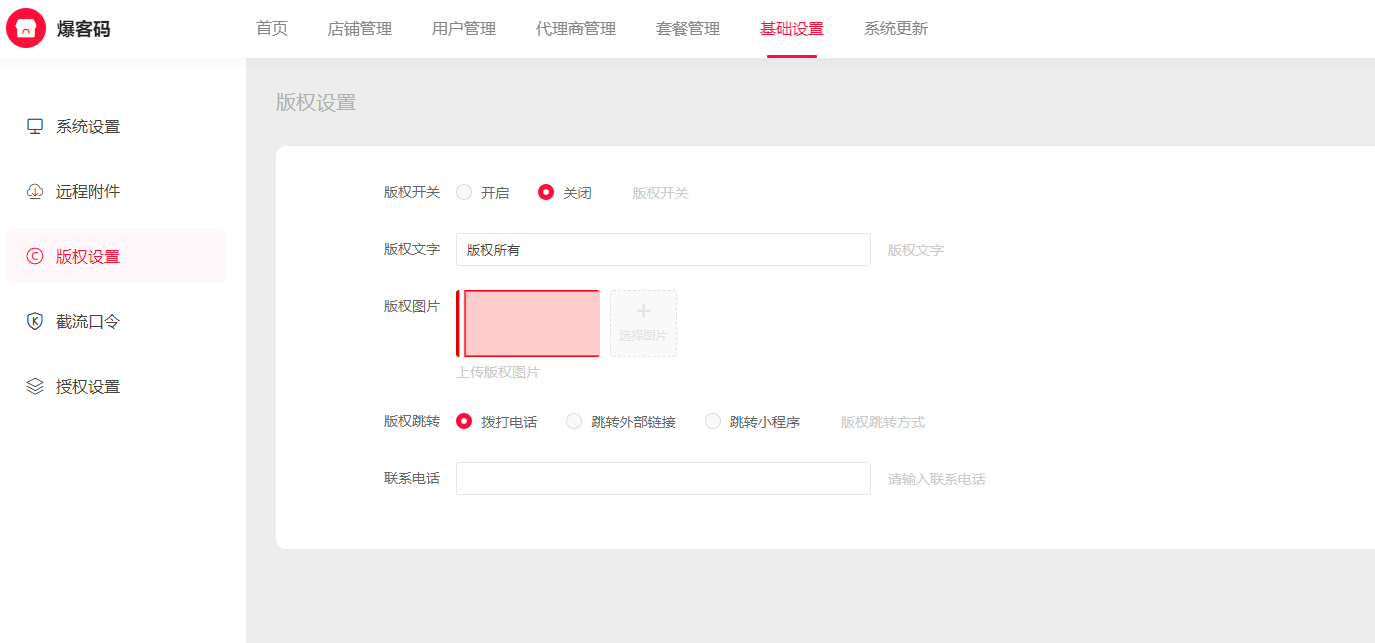Click the plus icon to select image
Image resolution: width=1375 pixels, height=643 pixels.
click(643, 312)
